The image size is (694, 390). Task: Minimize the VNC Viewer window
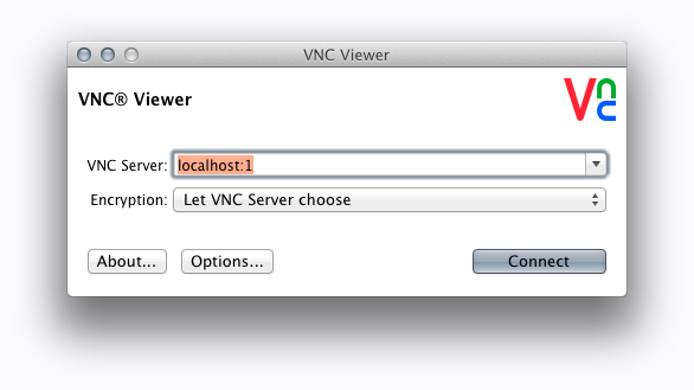[108, 55]
